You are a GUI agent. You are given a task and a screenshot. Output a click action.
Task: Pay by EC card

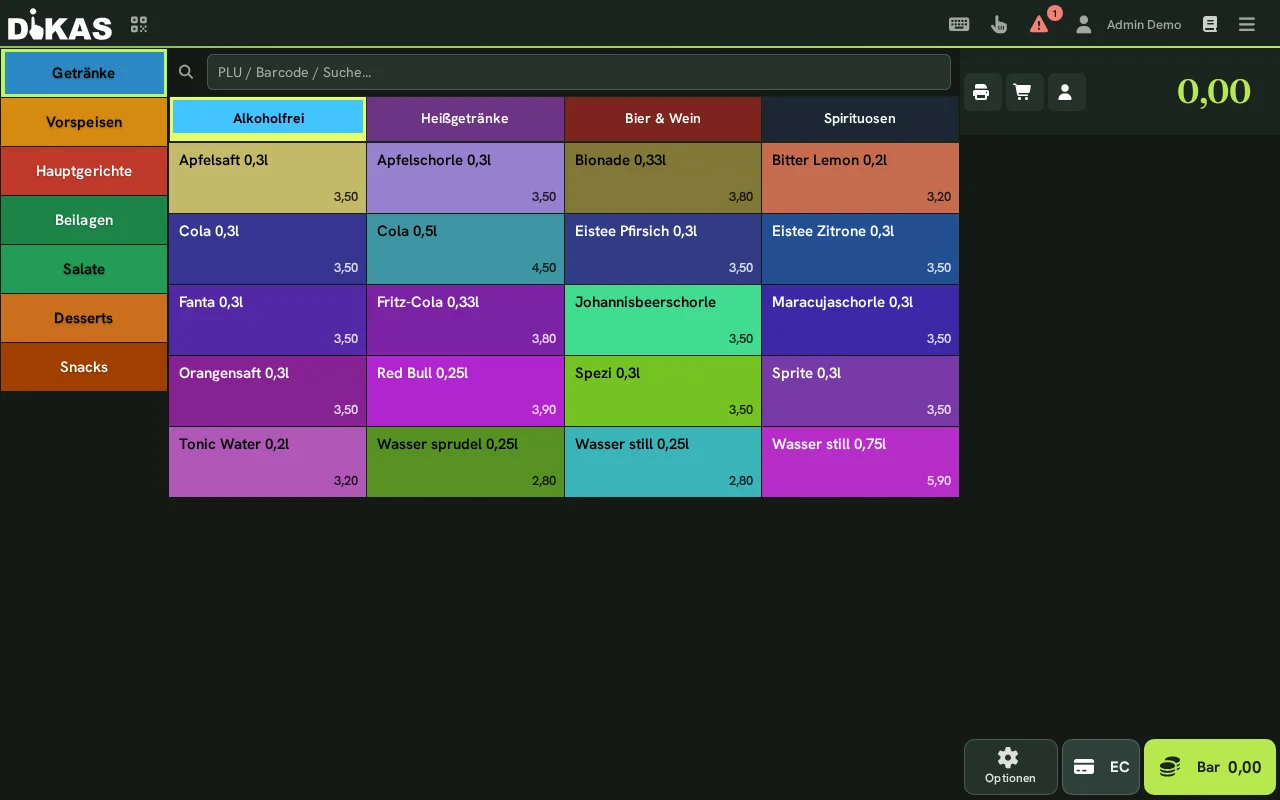coord(1101,767)
